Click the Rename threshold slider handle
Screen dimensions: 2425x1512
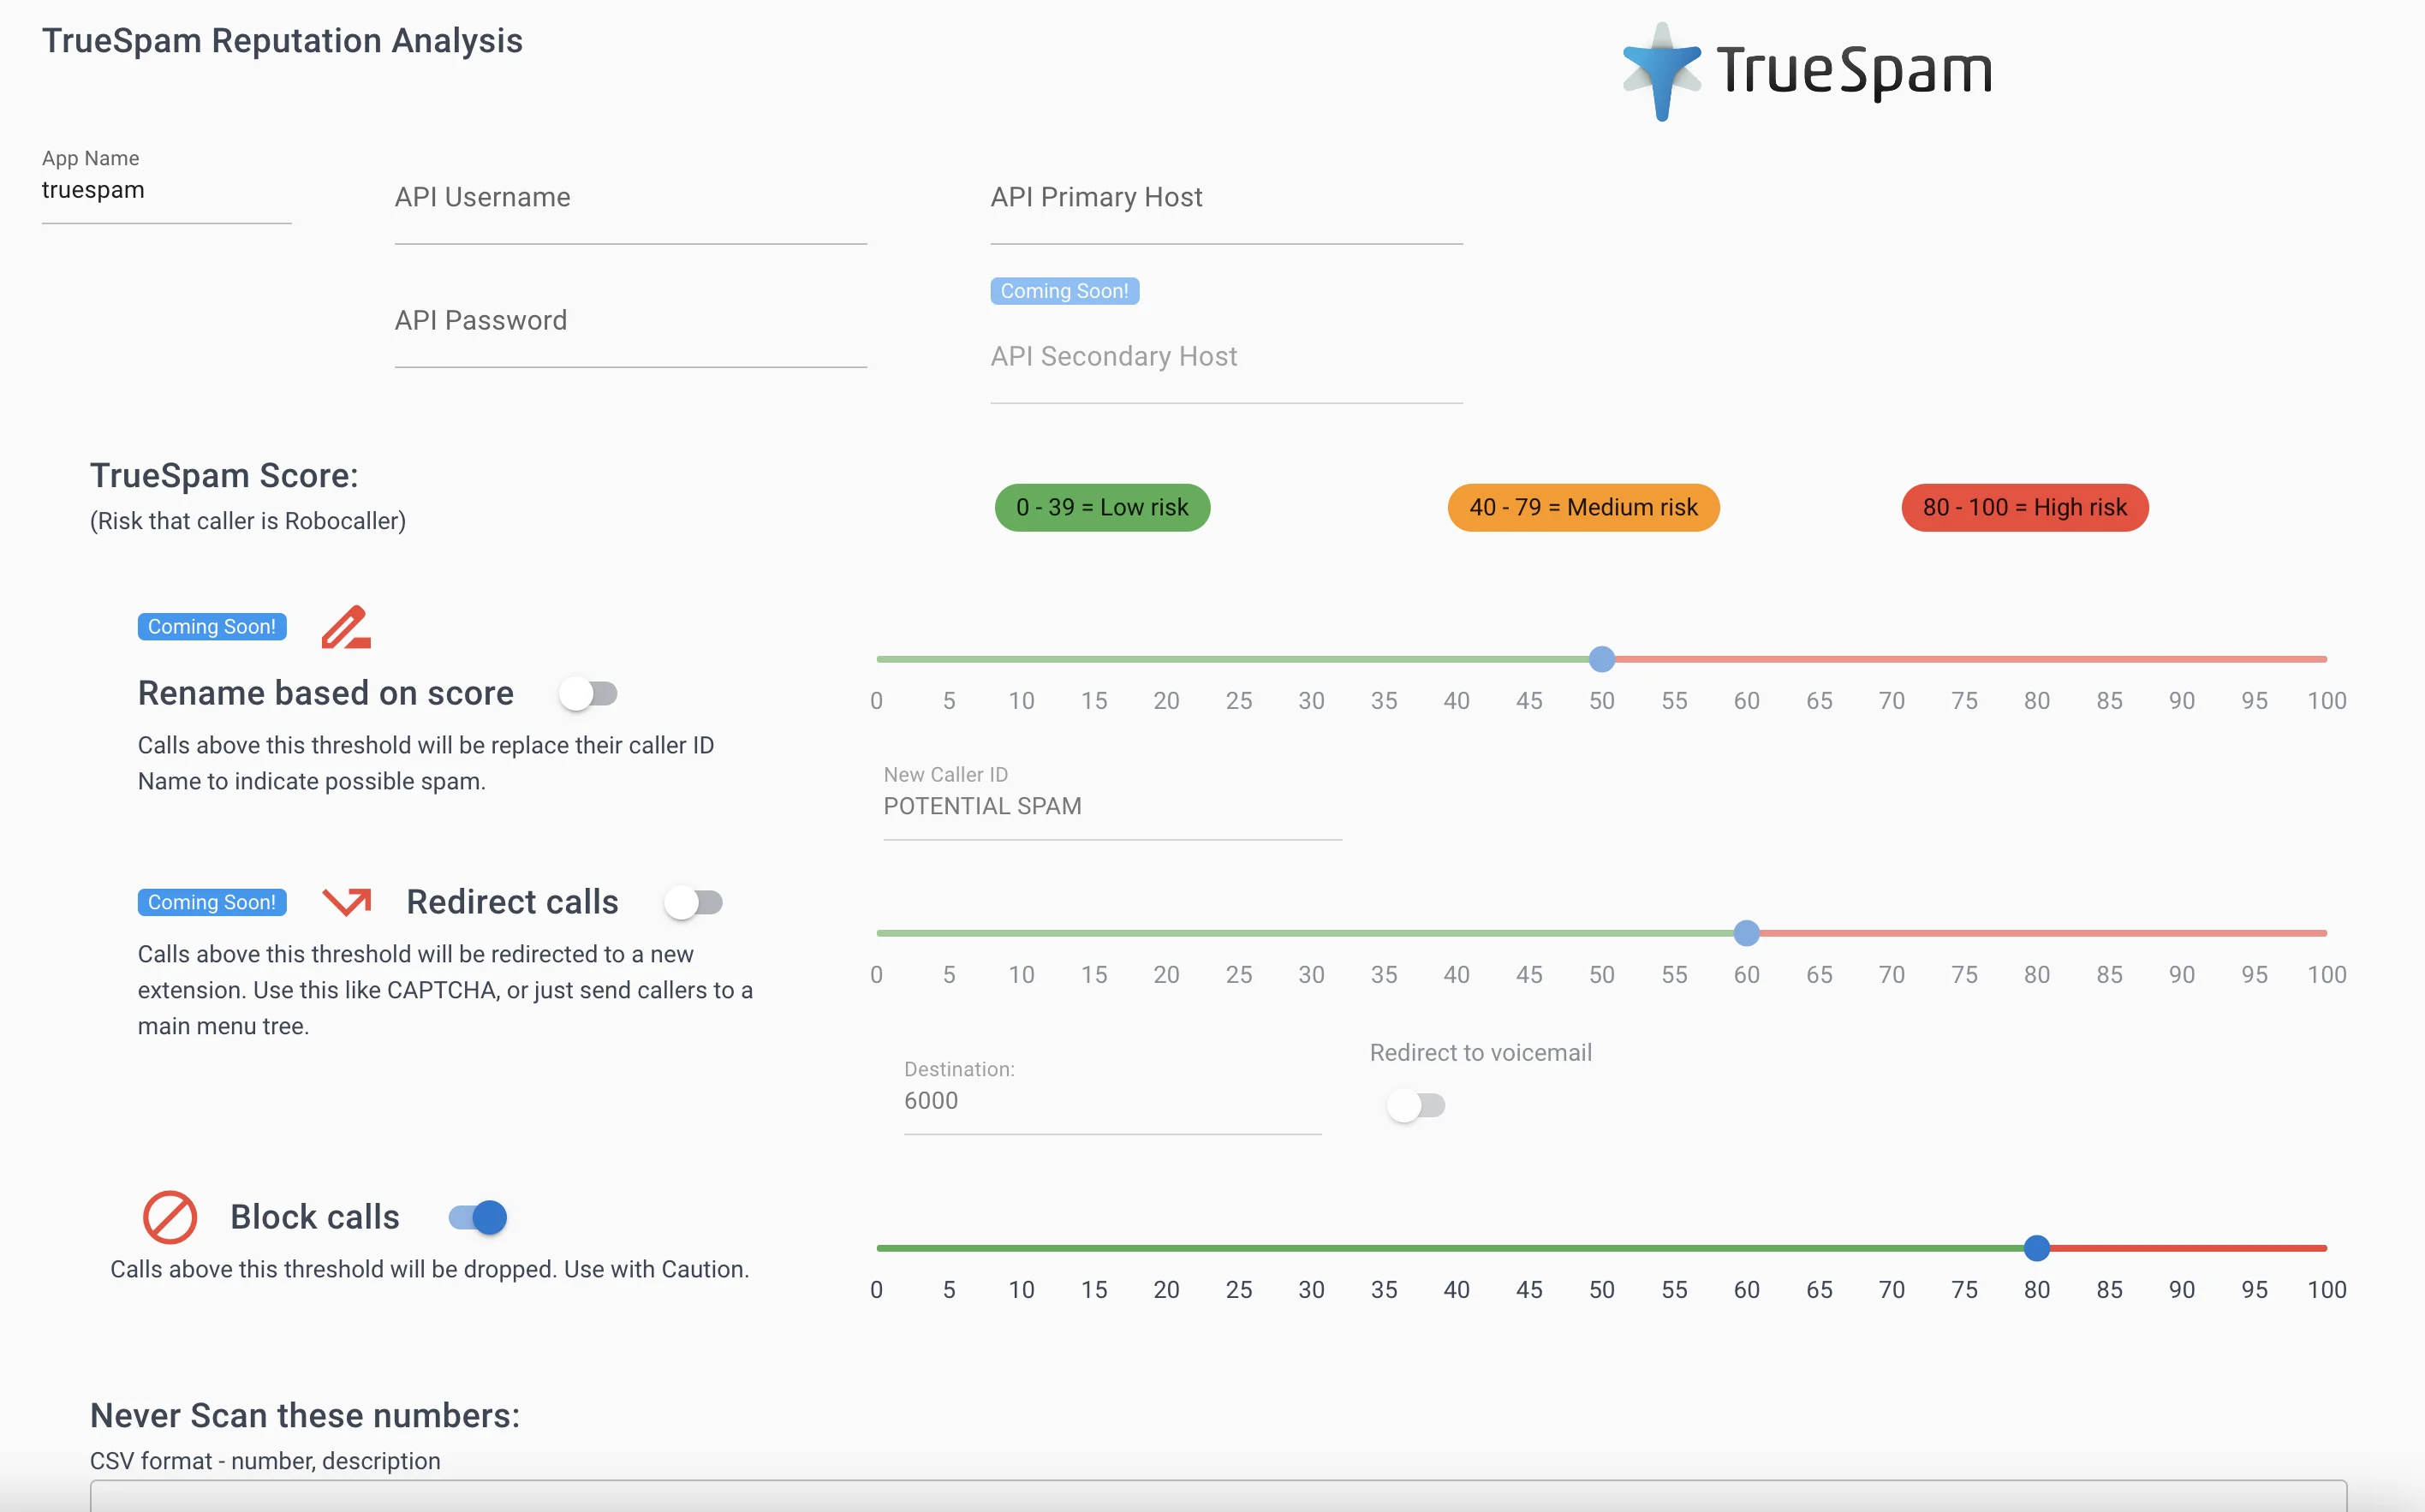[x=1602, y=658]
